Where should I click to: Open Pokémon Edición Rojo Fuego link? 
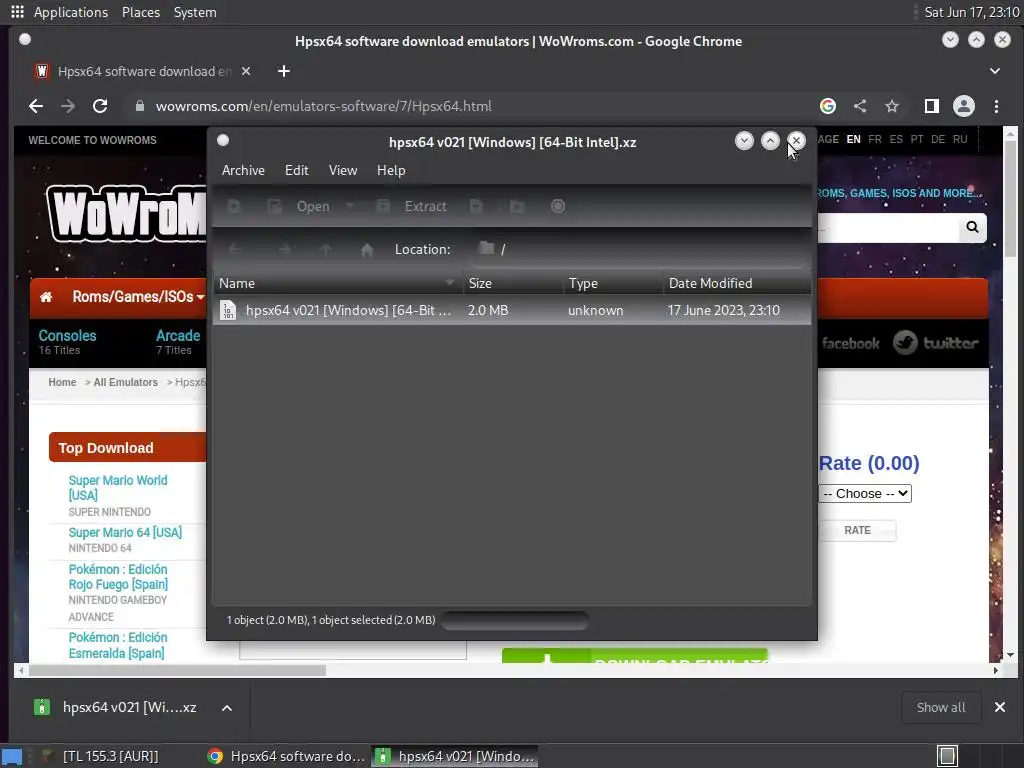[118, 577]
